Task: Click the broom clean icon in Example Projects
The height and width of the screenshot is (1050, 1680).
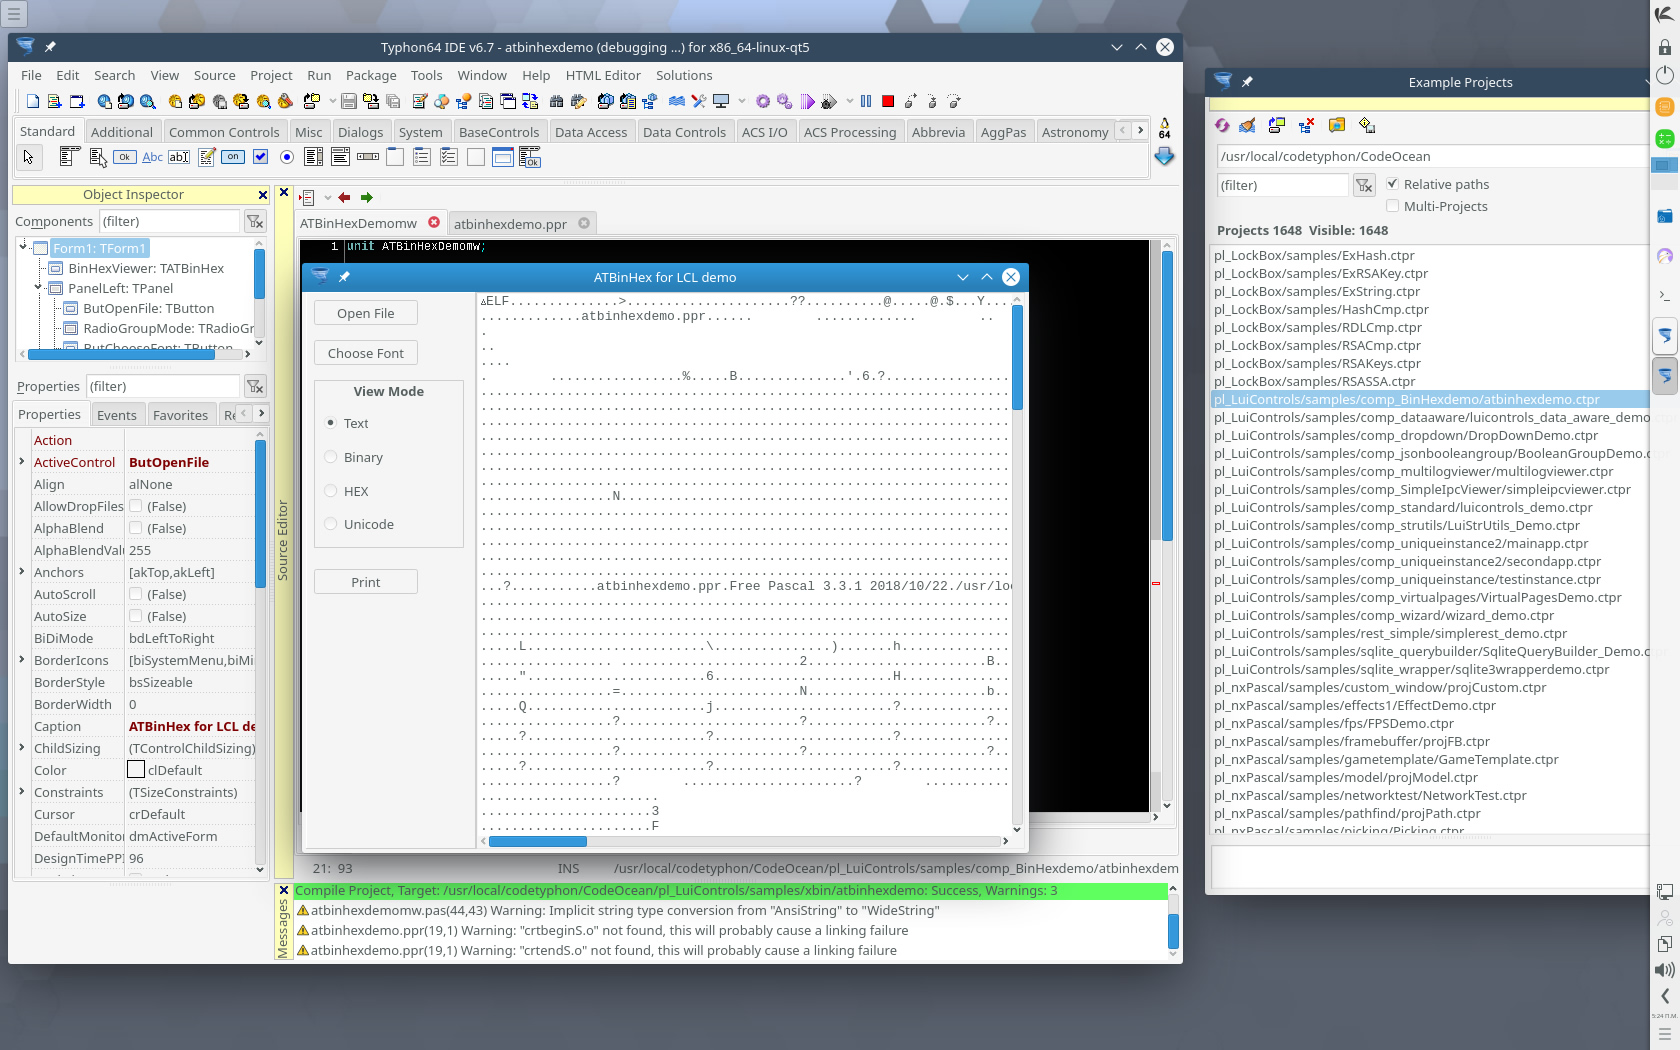Action: click(x=1247, y=125)
